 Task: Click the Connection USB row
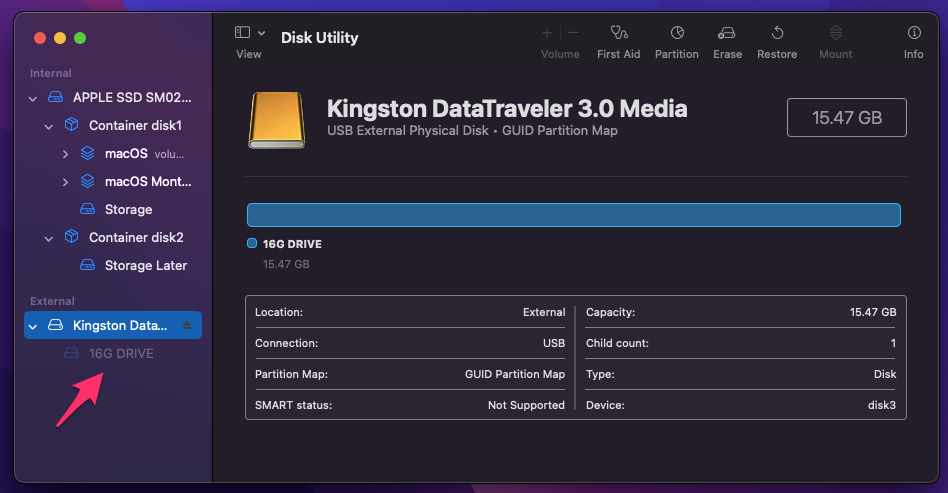click(410, 343)
